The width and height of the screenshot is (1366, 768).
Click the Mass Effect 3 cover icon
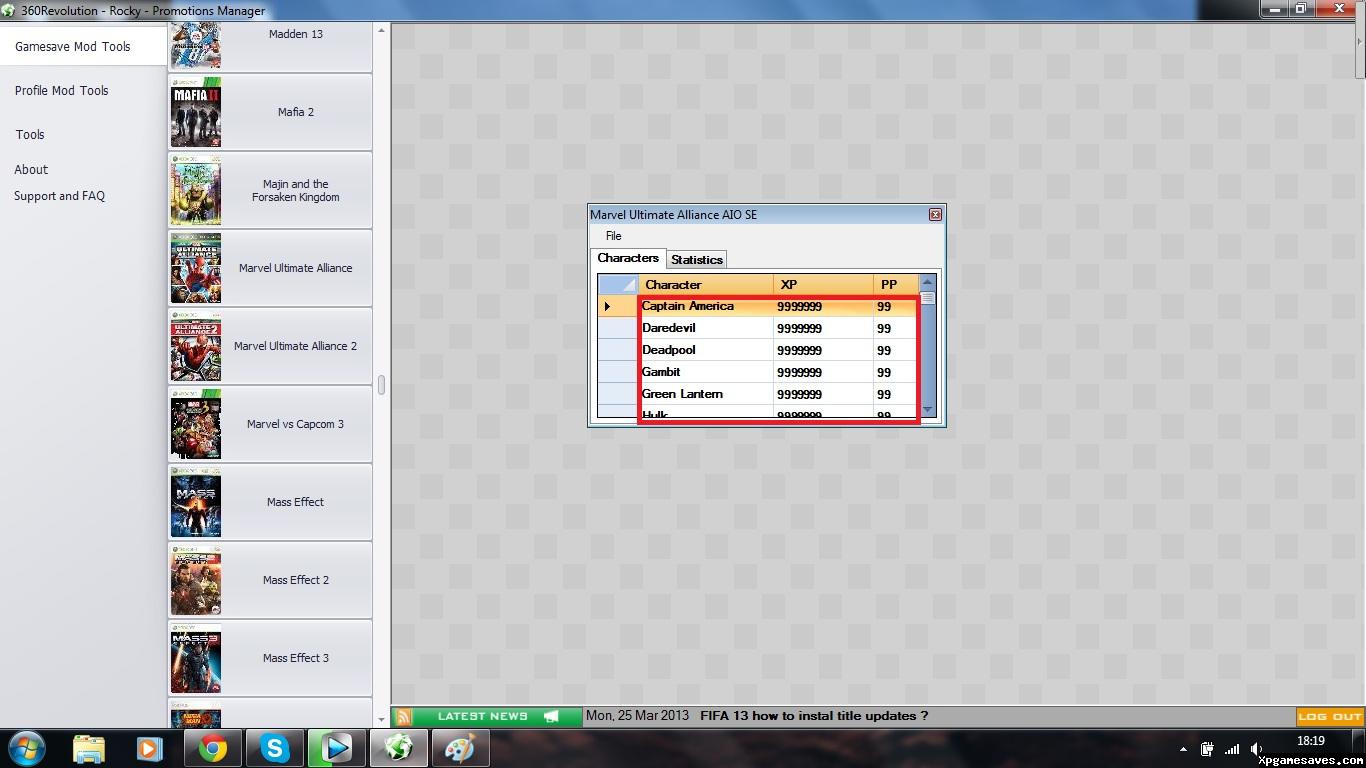[196, 658]
